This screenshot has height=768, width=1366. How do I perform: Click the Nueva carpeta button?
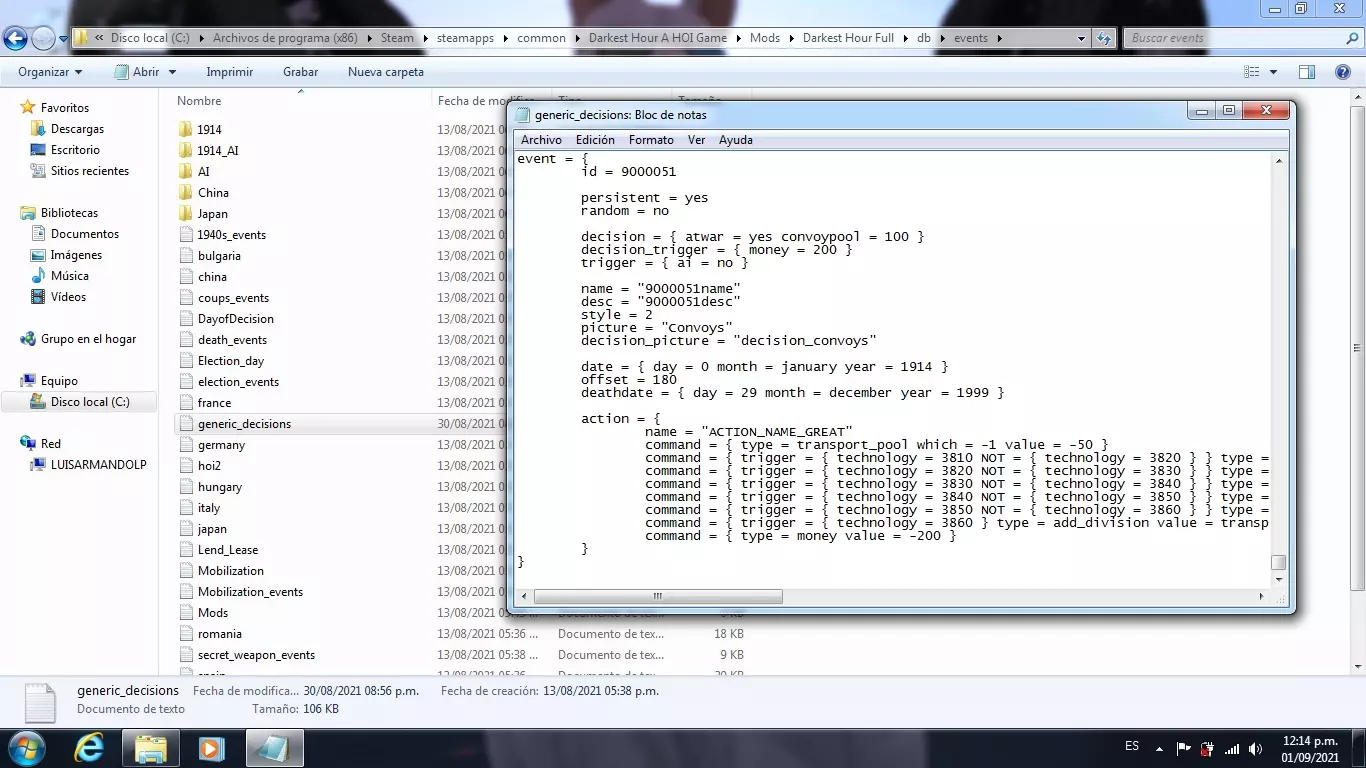pos(385,72)
